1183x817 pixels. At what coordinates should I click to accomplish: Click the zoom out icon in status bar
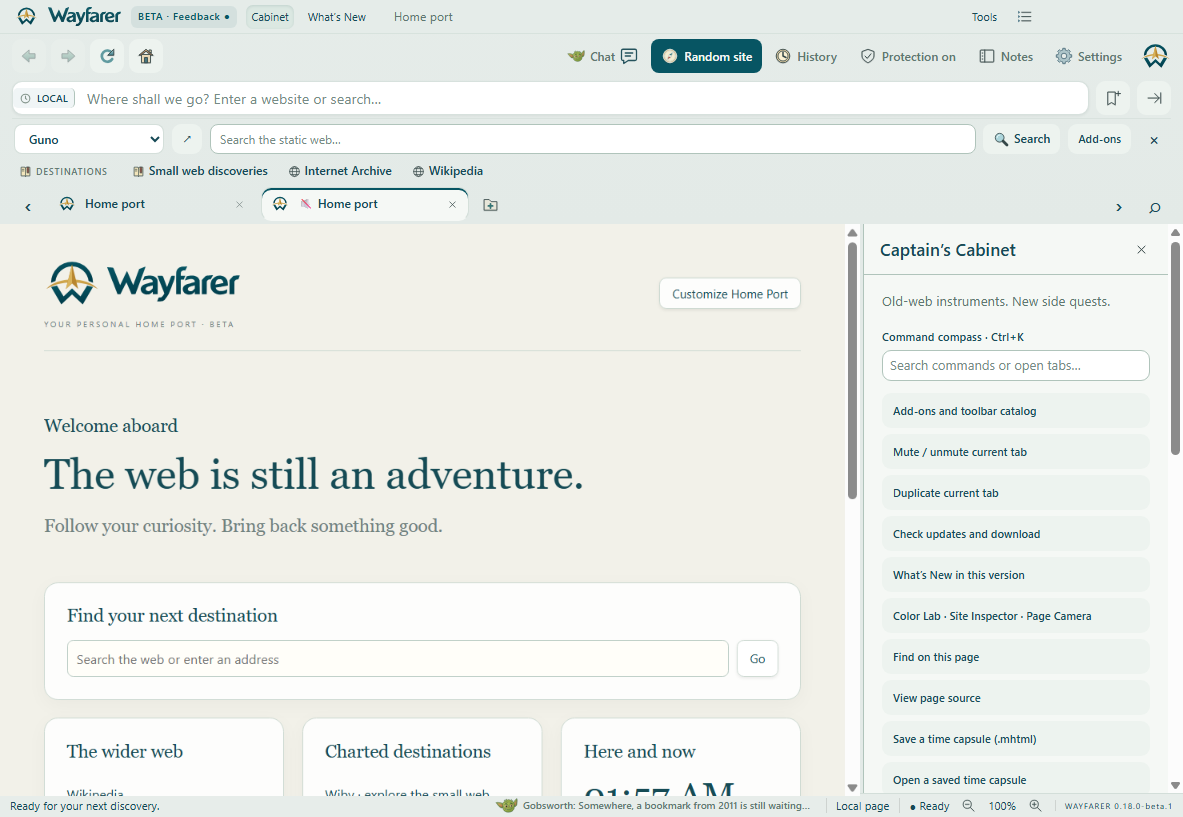pos(968,806)
